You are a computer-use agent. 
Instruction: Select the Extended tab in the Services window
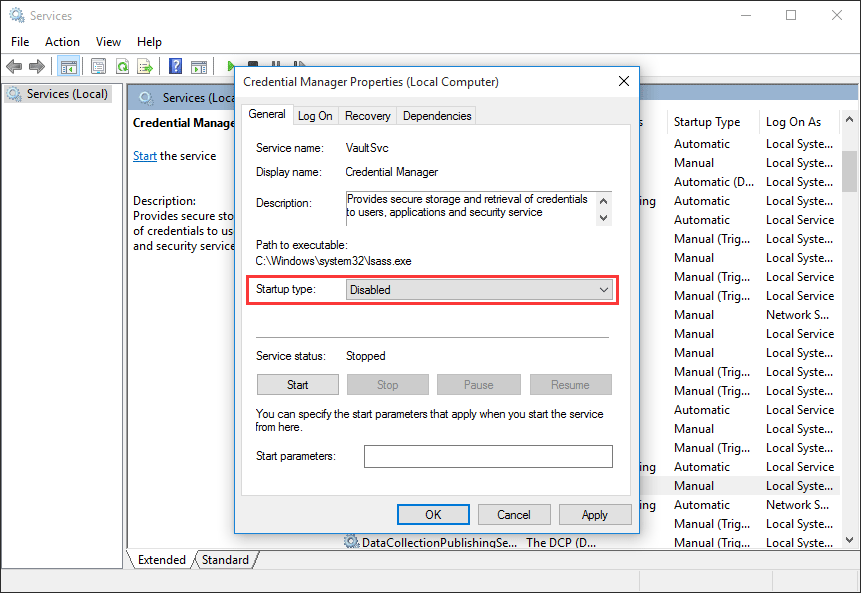tap(161, 560)
